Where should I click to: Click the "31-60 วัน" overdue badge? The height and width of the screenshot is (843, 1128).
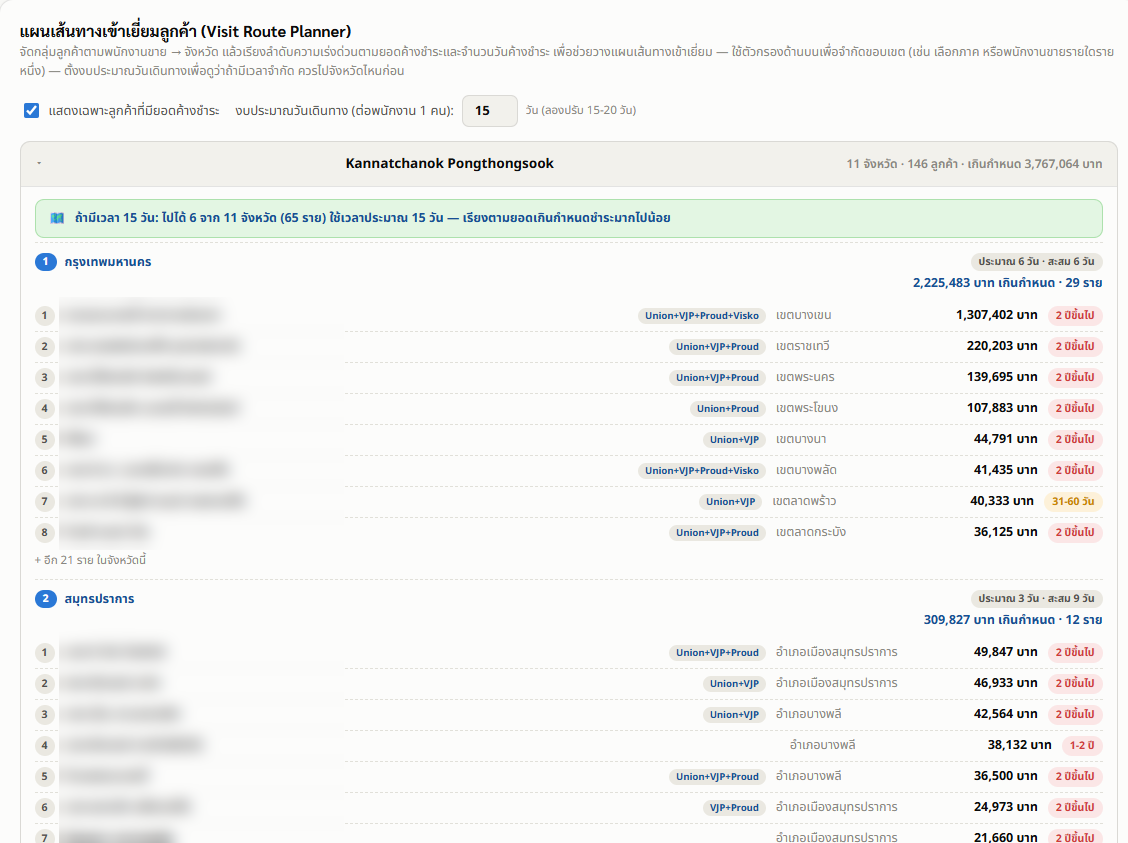[1073, 501]
